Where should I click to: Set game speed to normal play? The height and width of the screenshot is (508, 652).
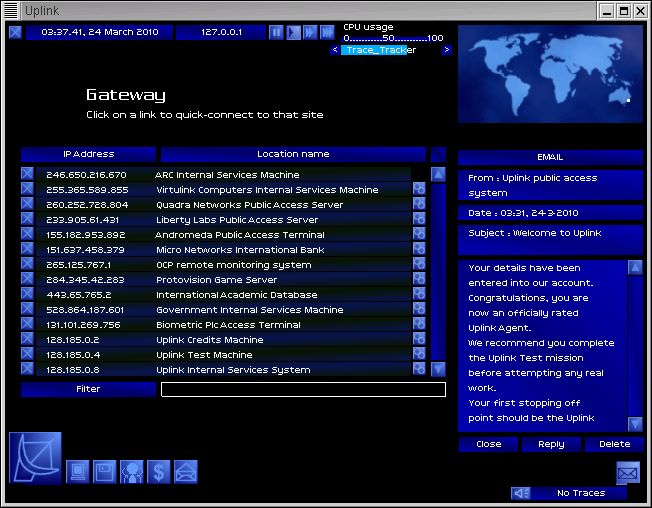click(293, 32)
